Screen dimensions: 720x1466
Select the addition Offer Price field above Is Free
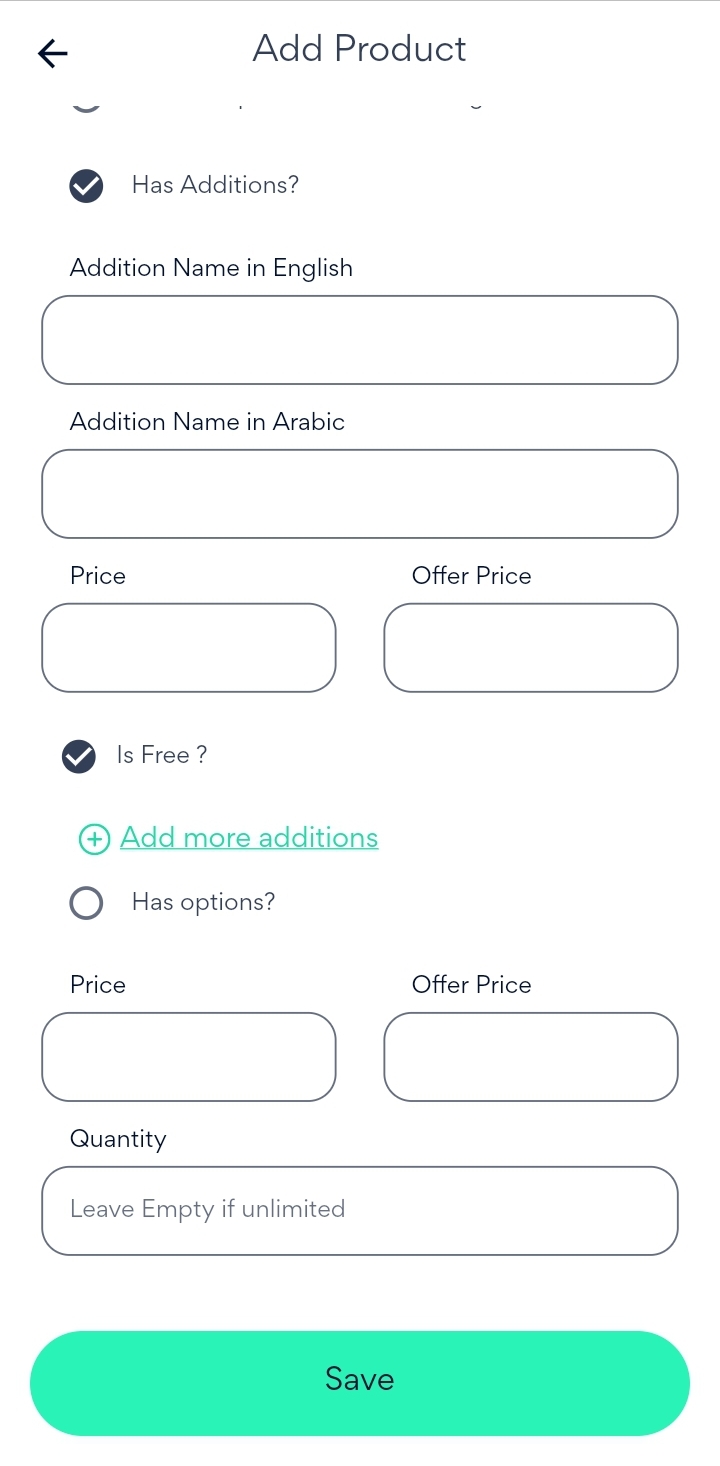(531, 648)
